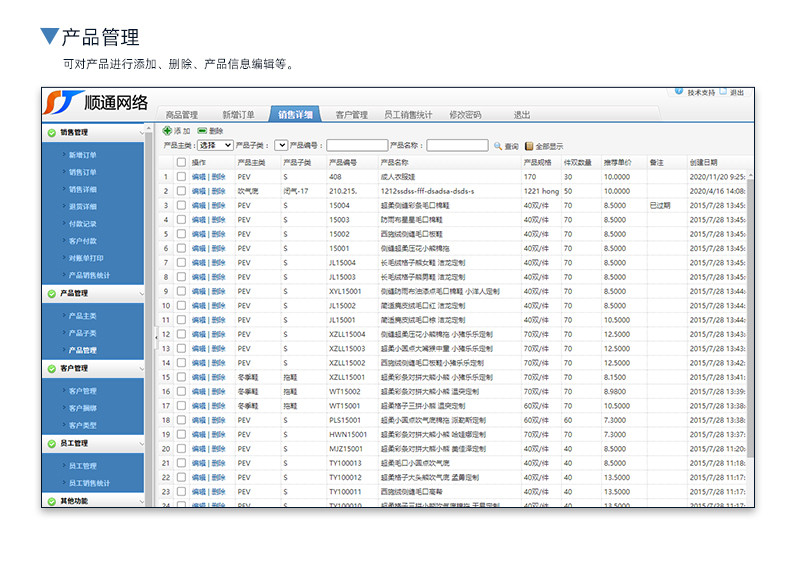This screenshot has width=800, height=562.
Task: Collapse the 员工管理 sidebar section chevron
Action: coord(141,444)
